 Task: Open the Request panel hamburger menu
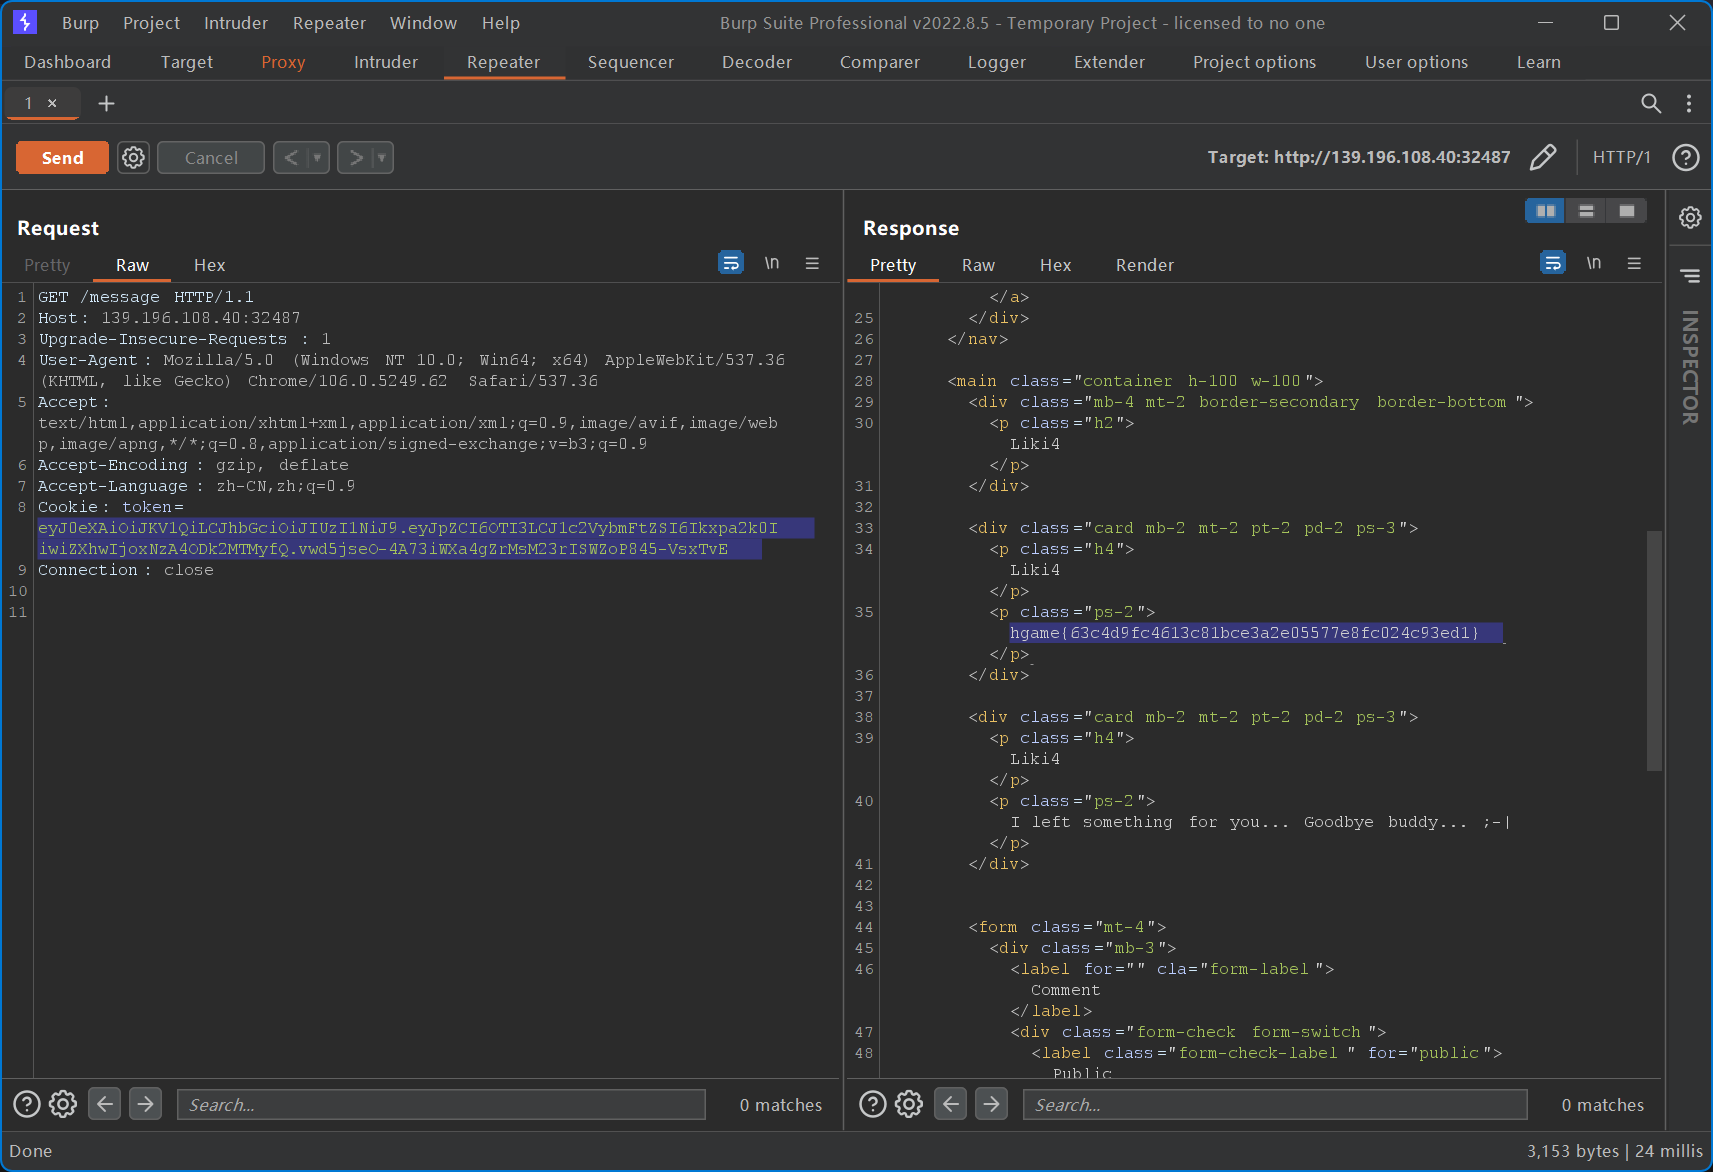pos(812,263)
